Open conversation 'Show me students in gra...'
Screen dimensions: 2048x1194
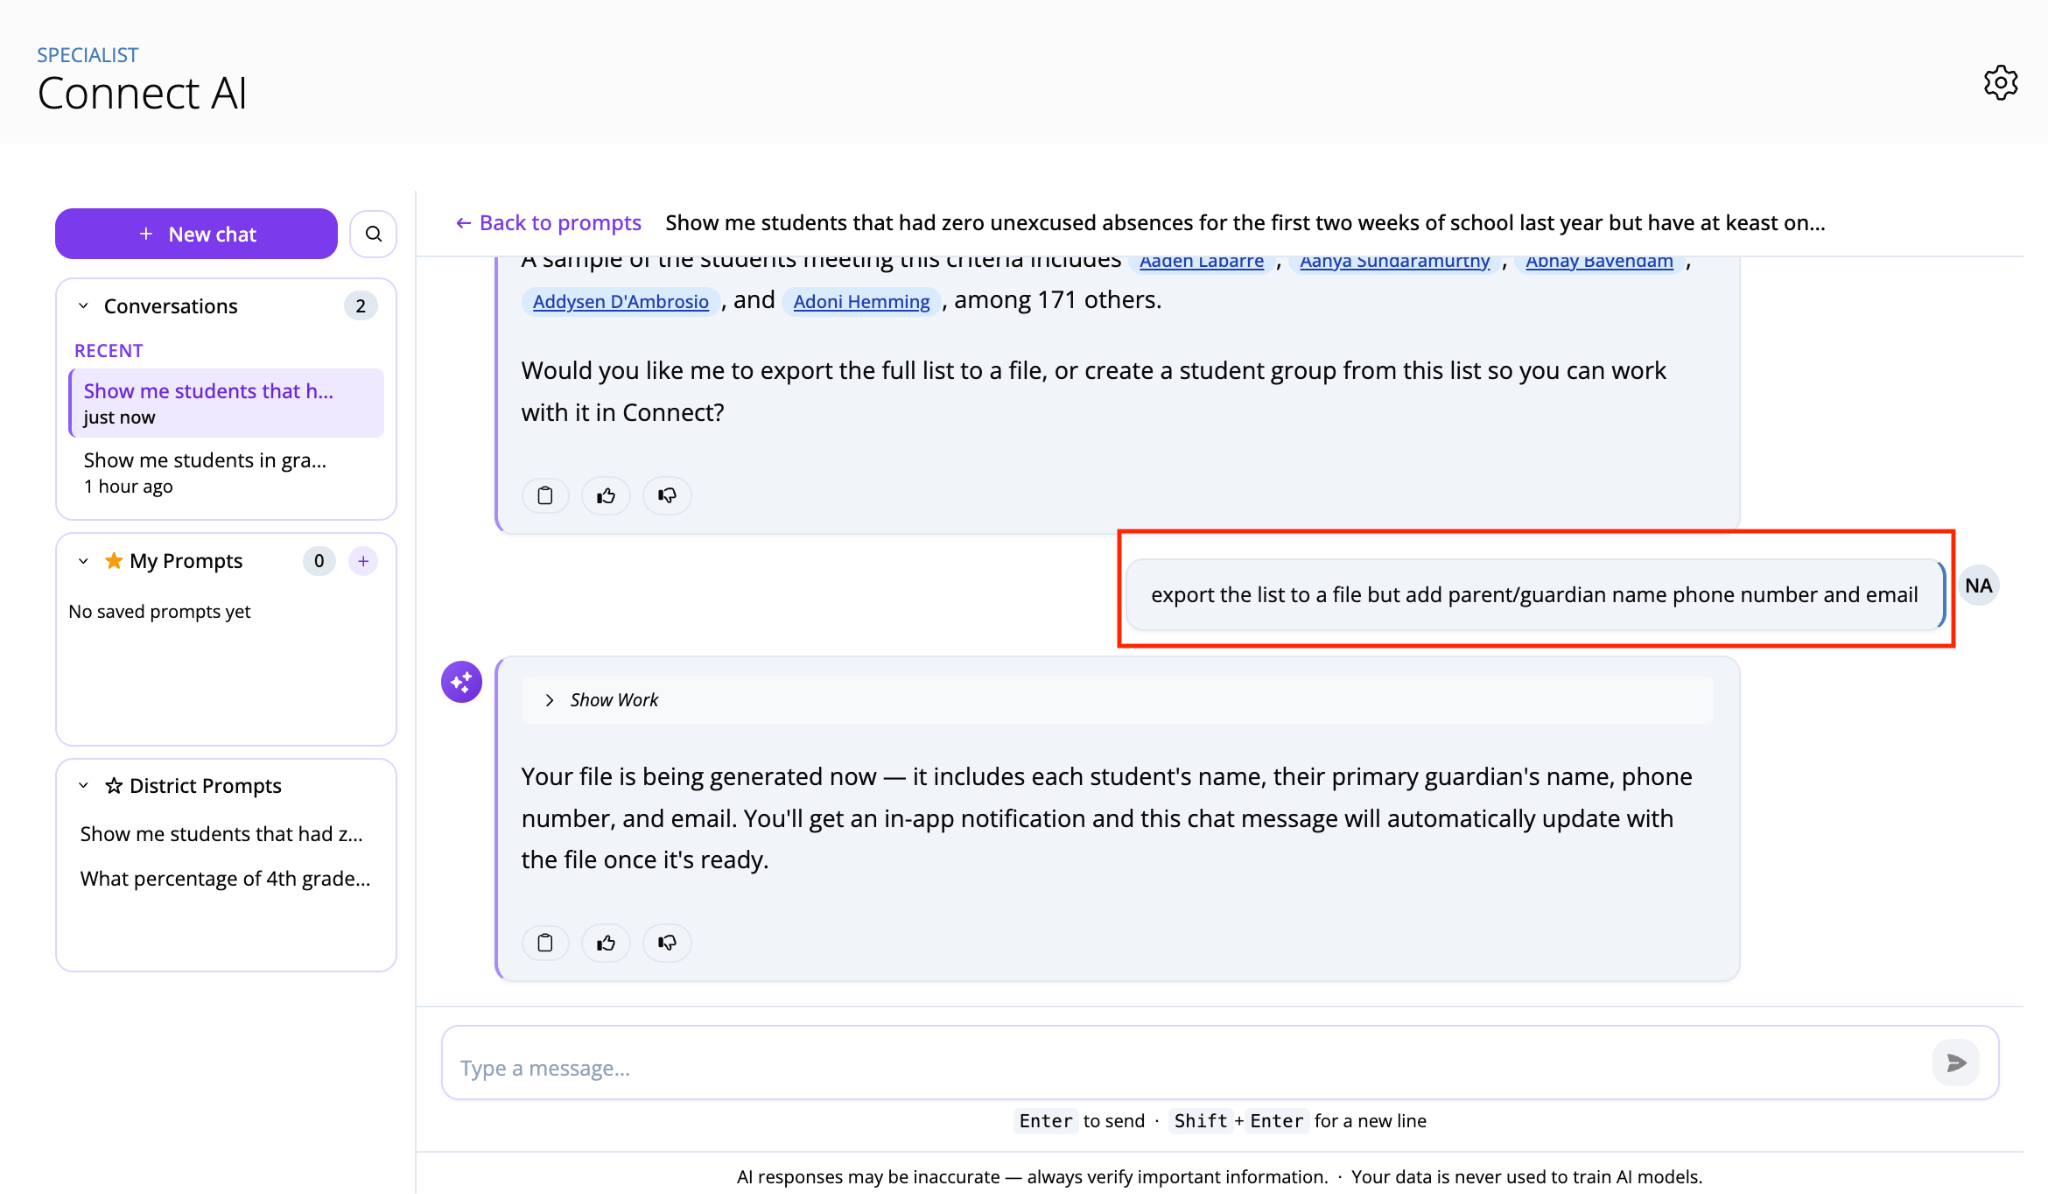point(226,473)
